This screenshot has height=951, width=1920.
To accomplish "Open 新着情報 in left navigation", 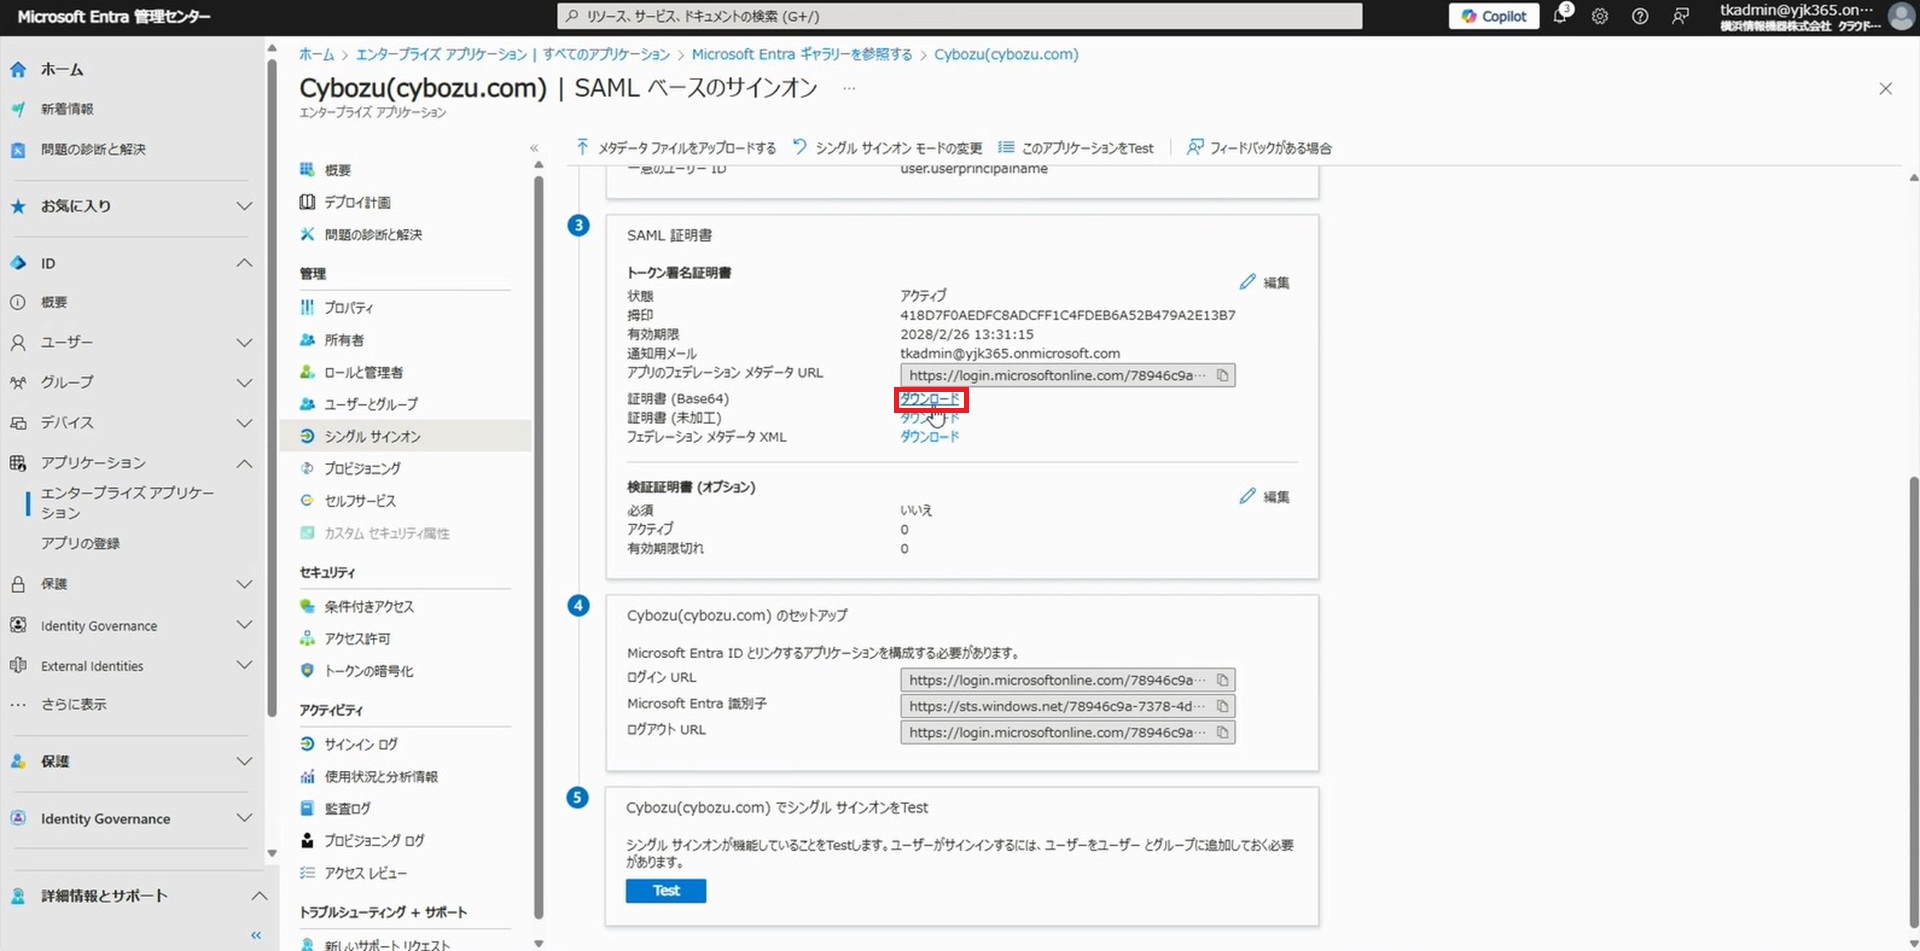I will (67, 109).
